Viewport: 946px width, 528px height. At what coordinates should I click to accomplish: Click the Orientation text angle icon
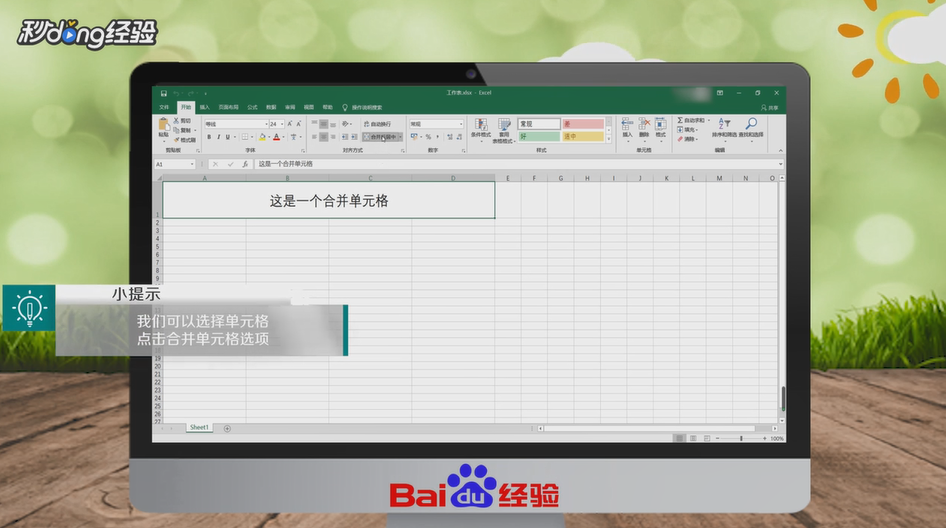click(x=346, y=124)
